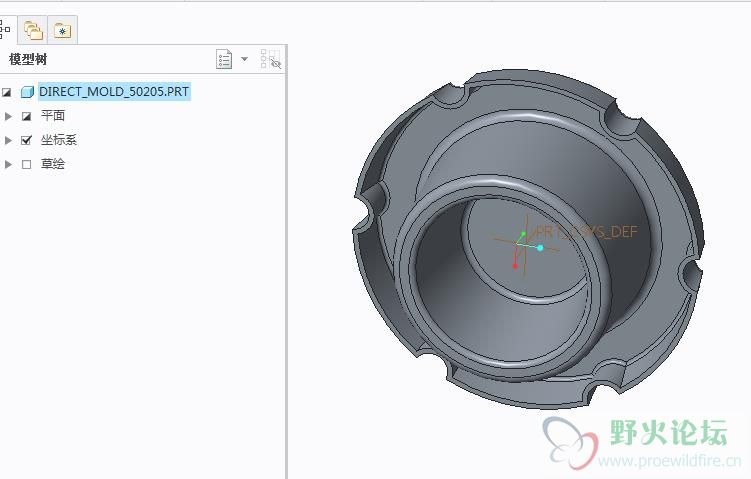The width and height of the screenshot is (751, 479).
Task: Toggle the checkbox left of DIRECT_MOLD_50205.PRT
Action: click(x=7, y=92)
